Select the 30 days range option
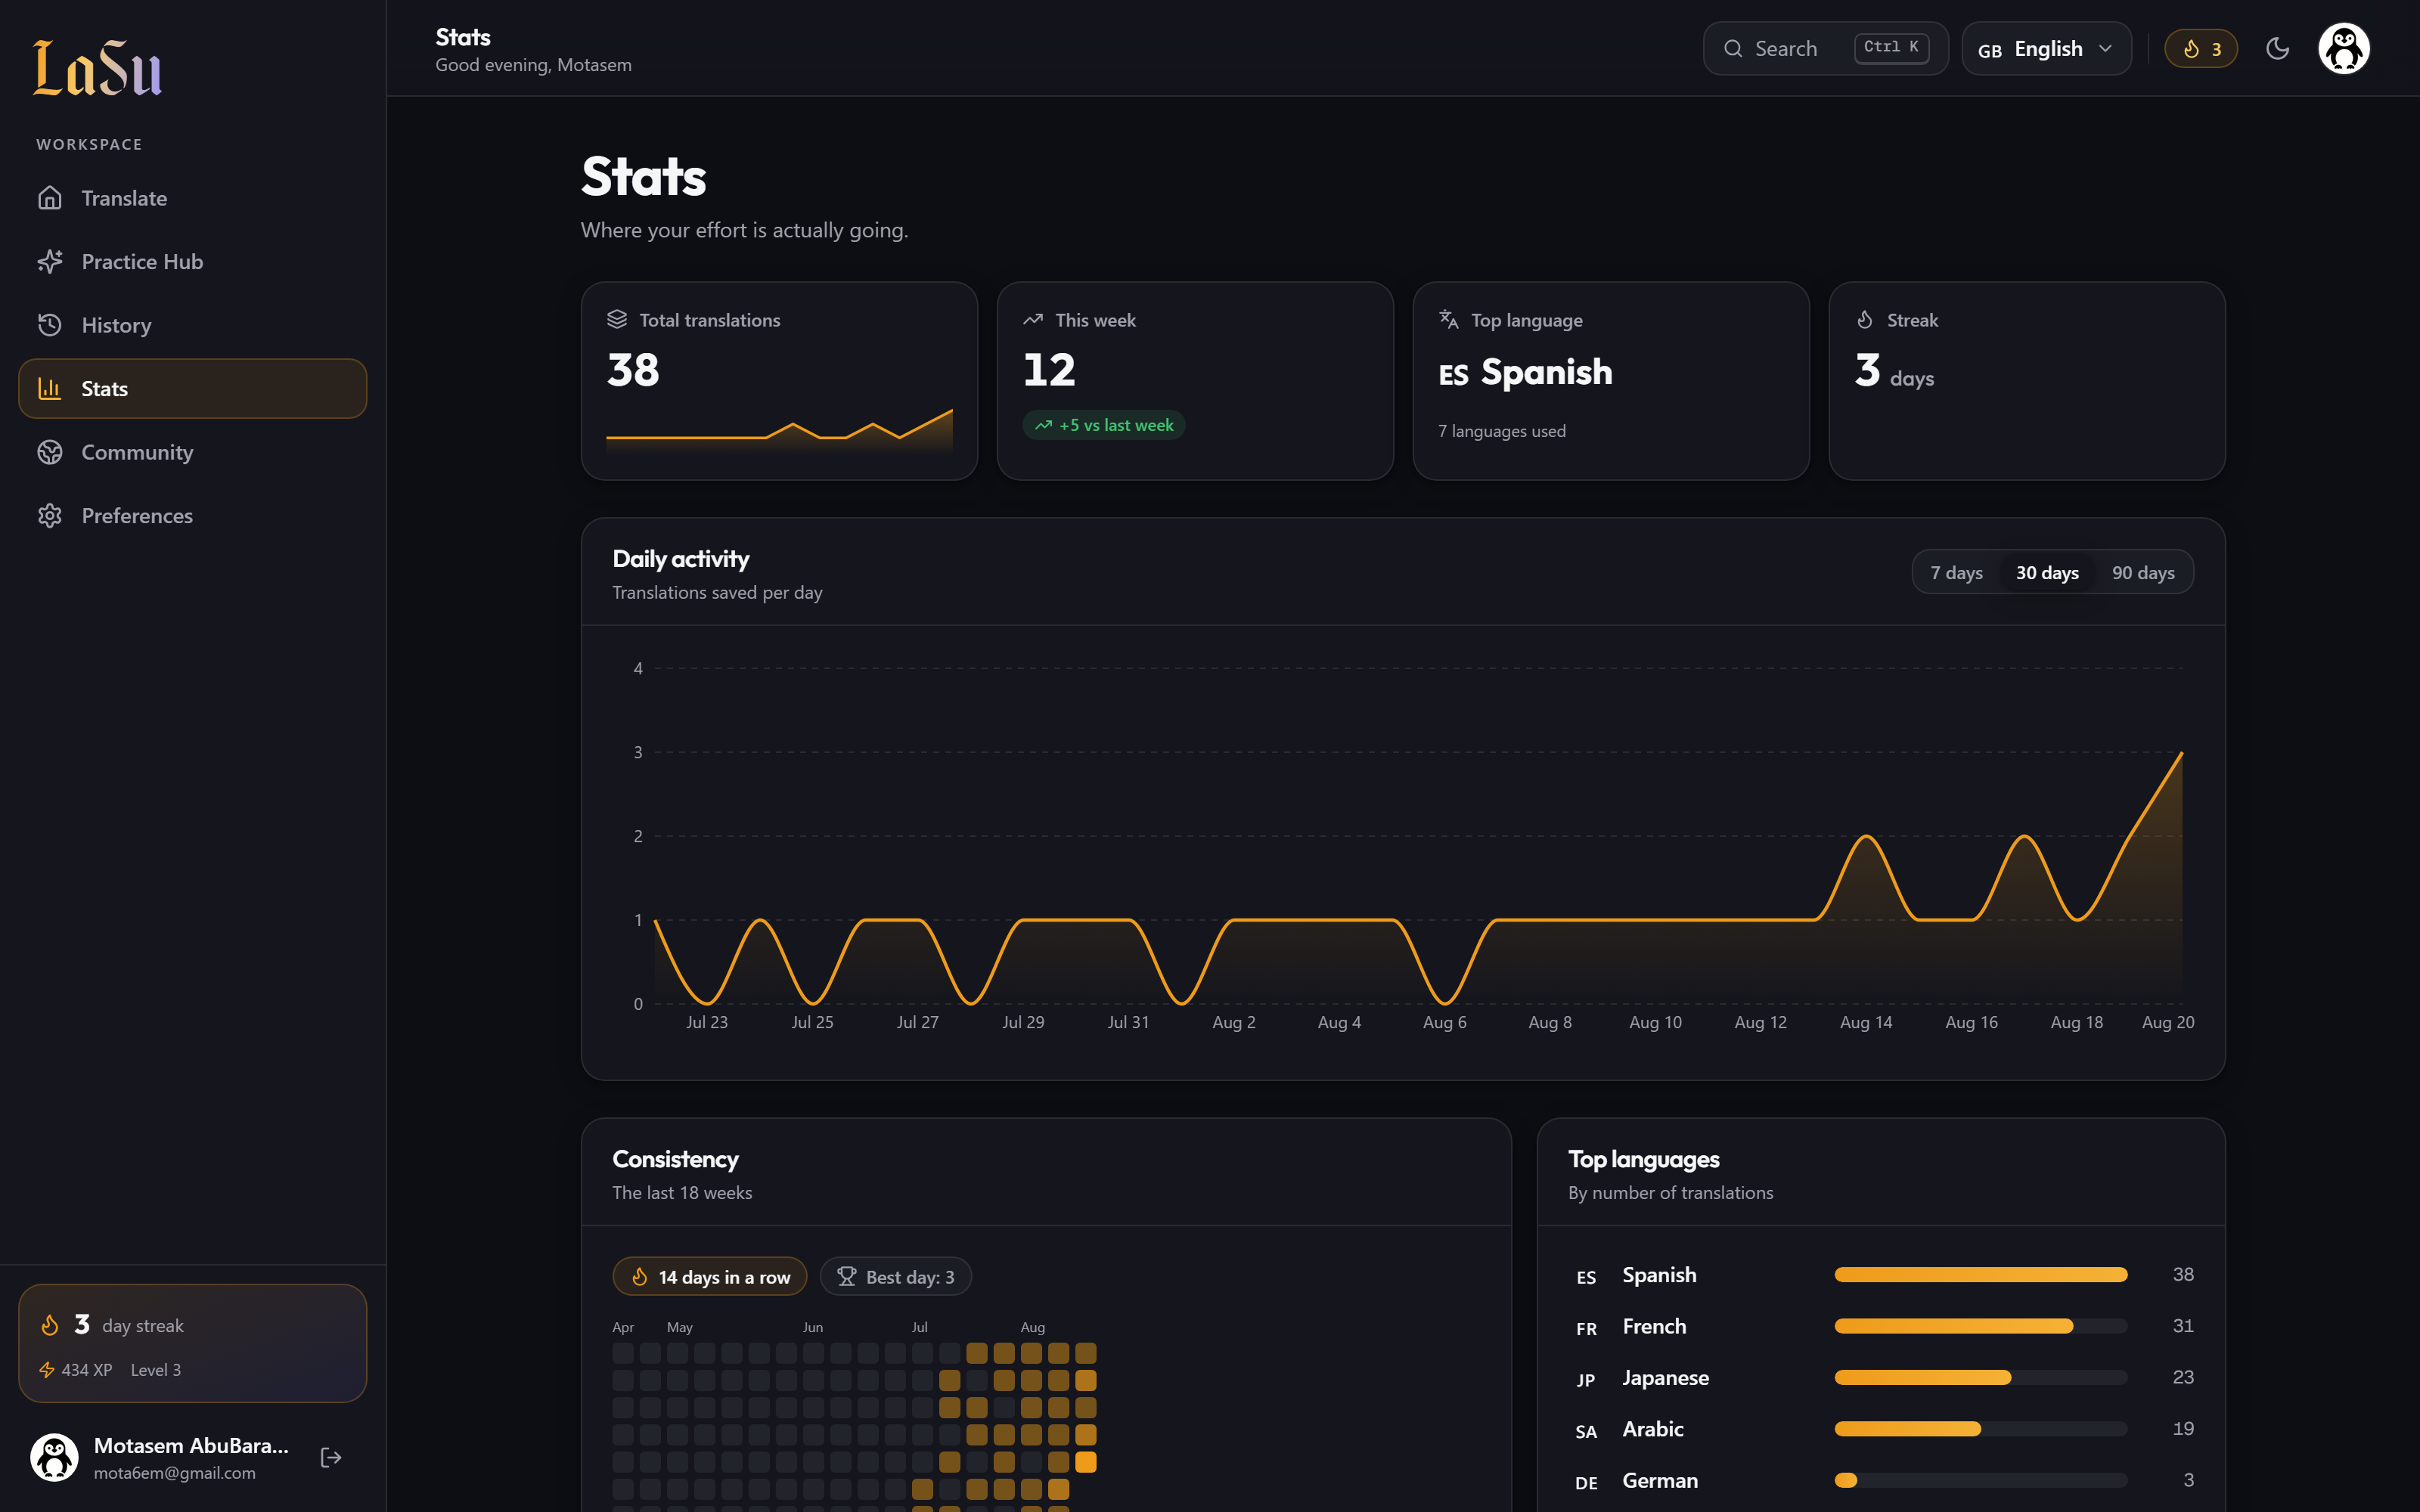2420x1512 pixels. coord(2047,573)
